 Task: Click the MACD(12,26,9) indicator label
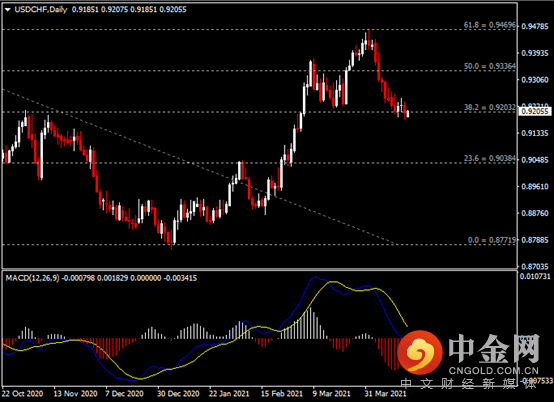tap(32, 278)
